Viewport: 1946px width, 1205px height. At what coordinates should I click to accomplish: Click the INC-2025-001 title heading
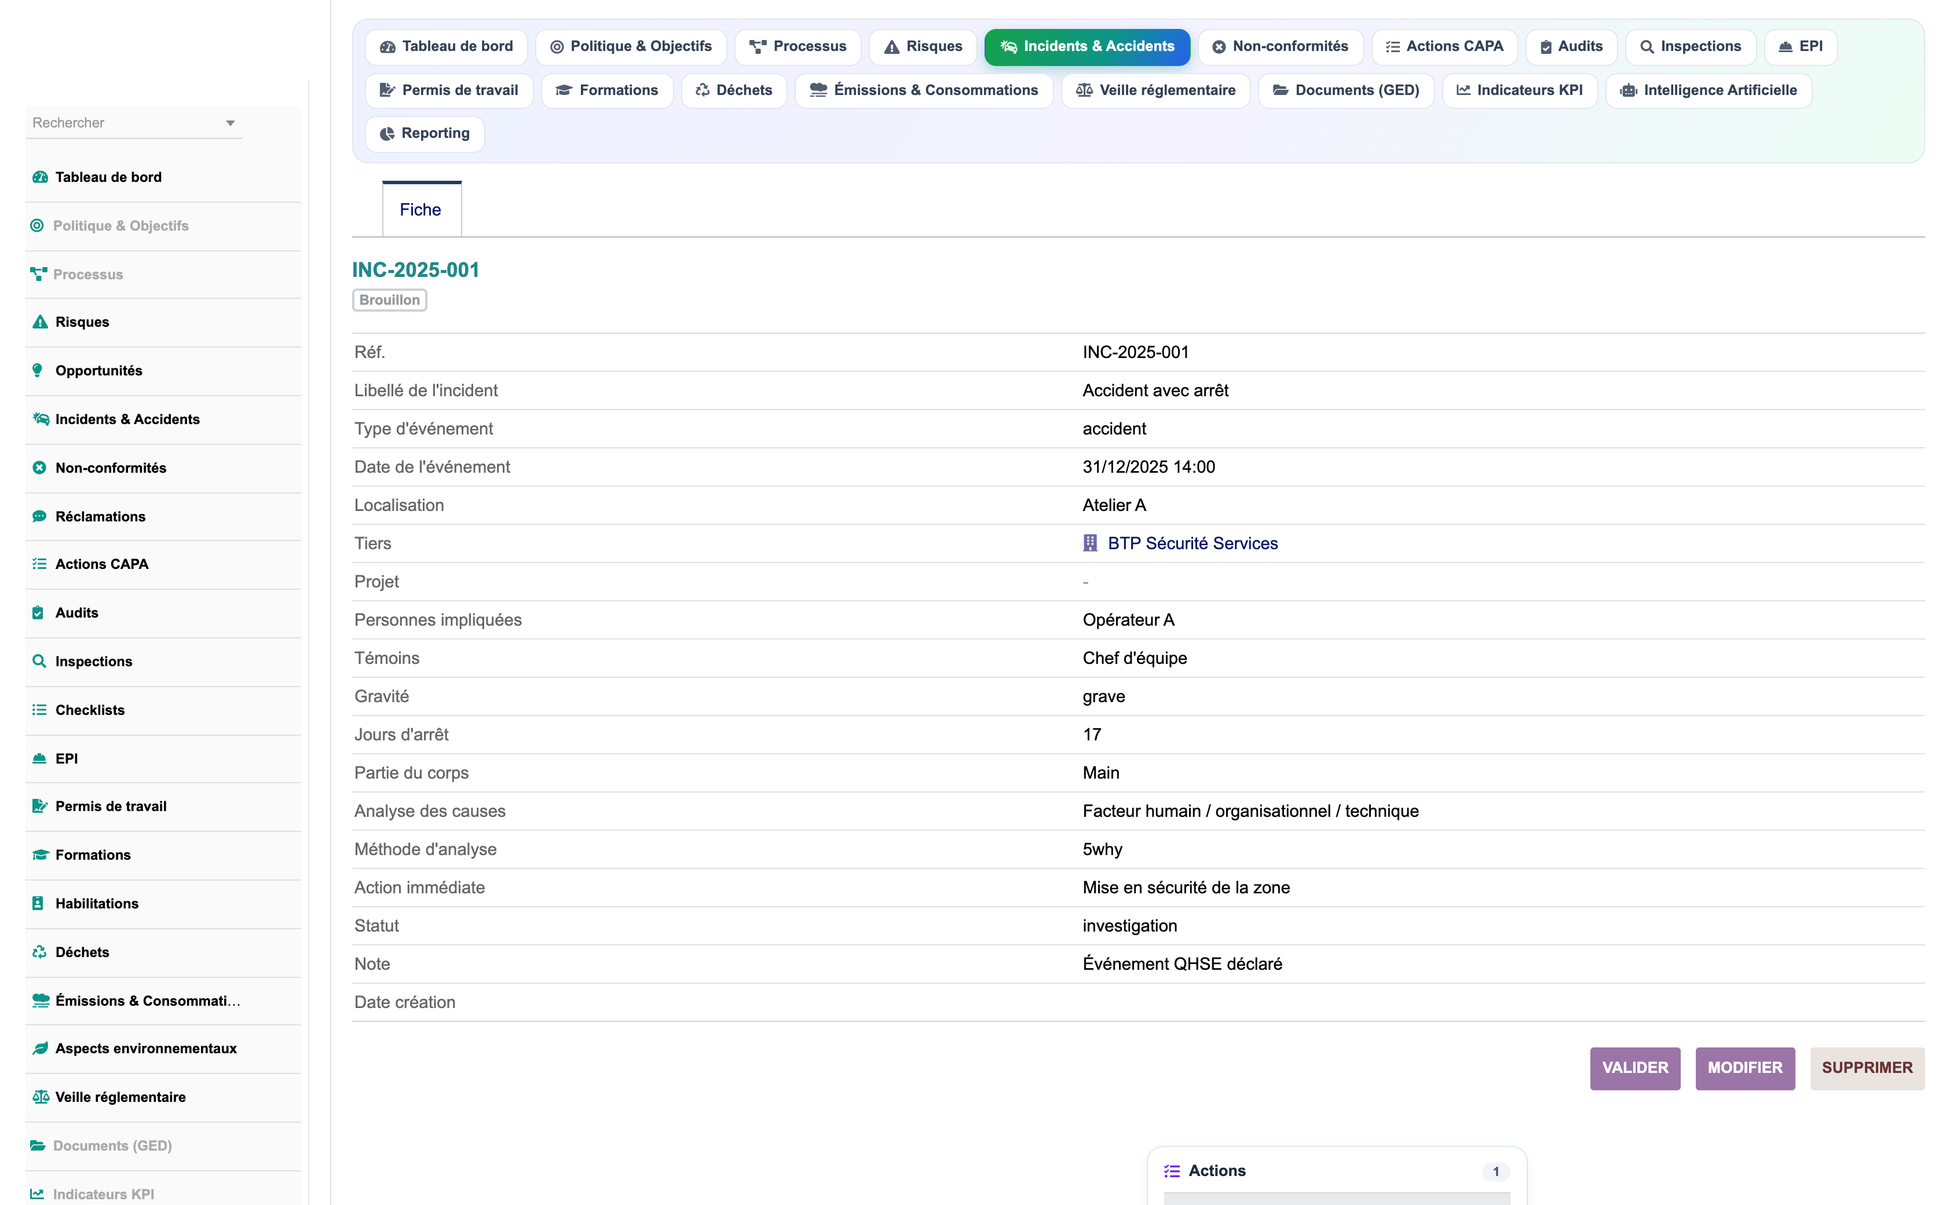tap(416, 270)
